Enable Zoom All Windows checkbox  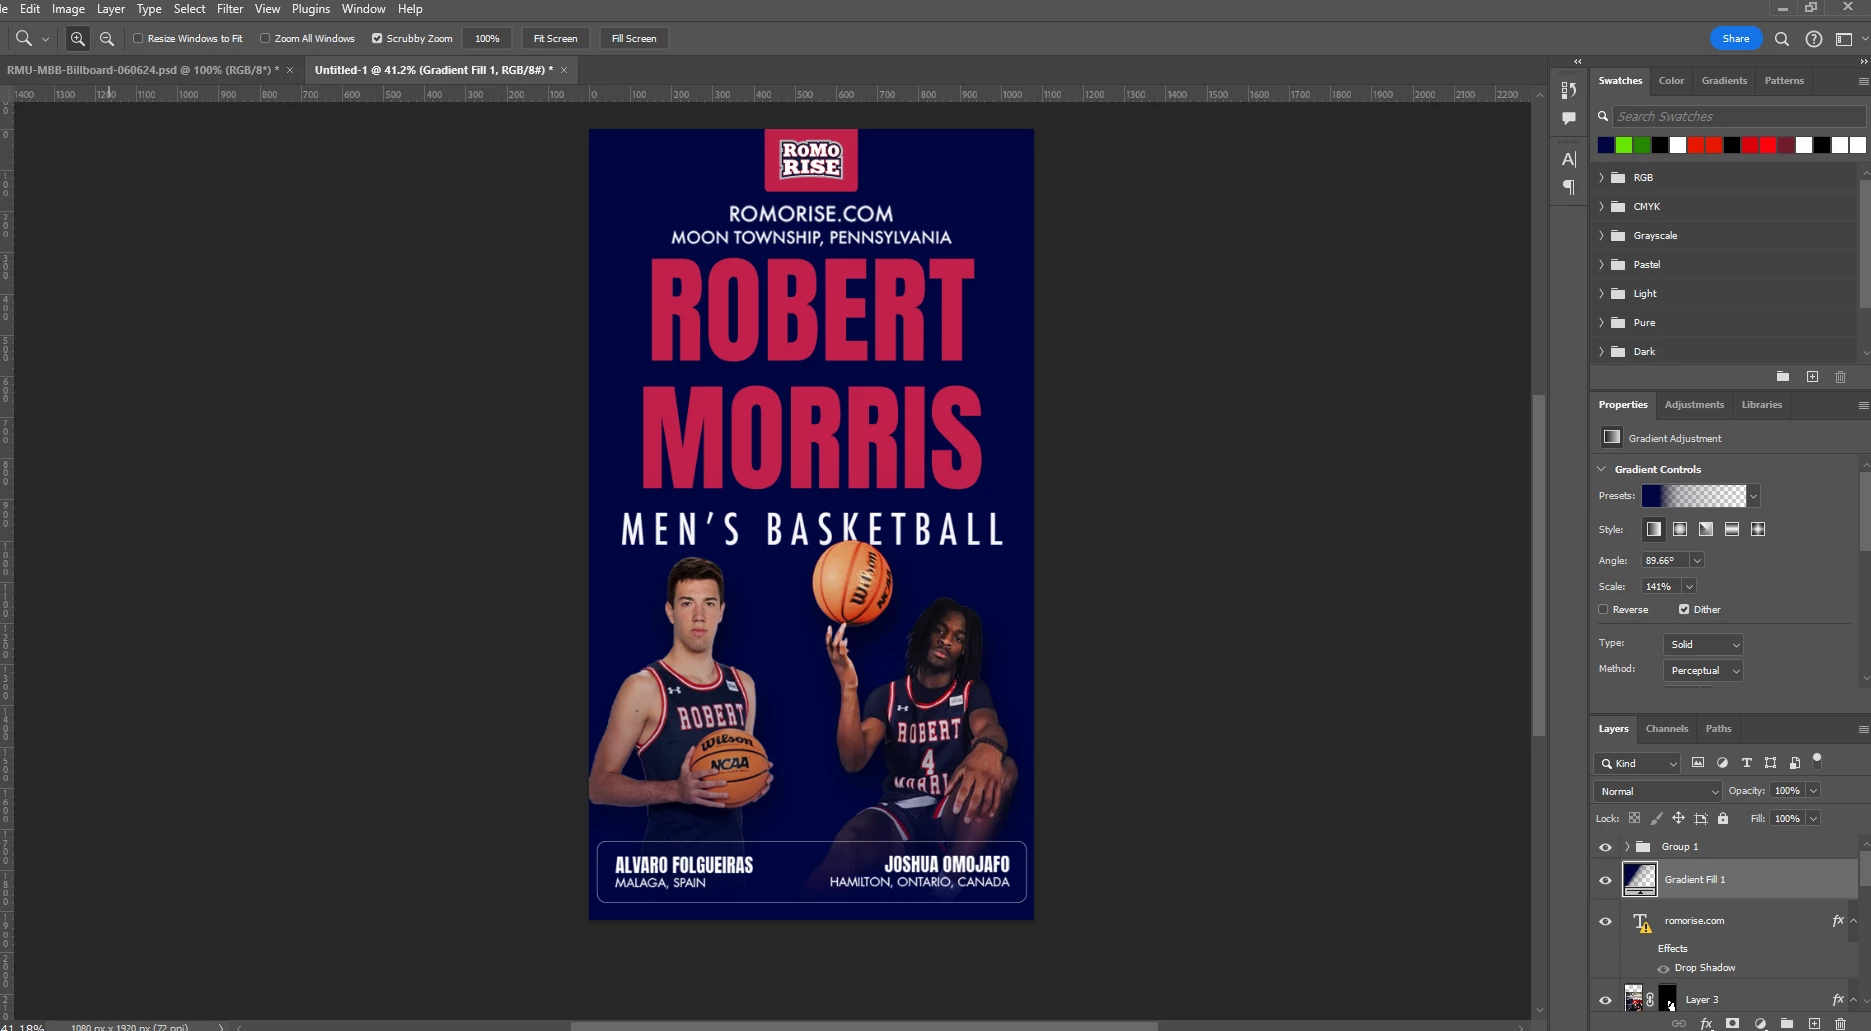click(265, 39)
